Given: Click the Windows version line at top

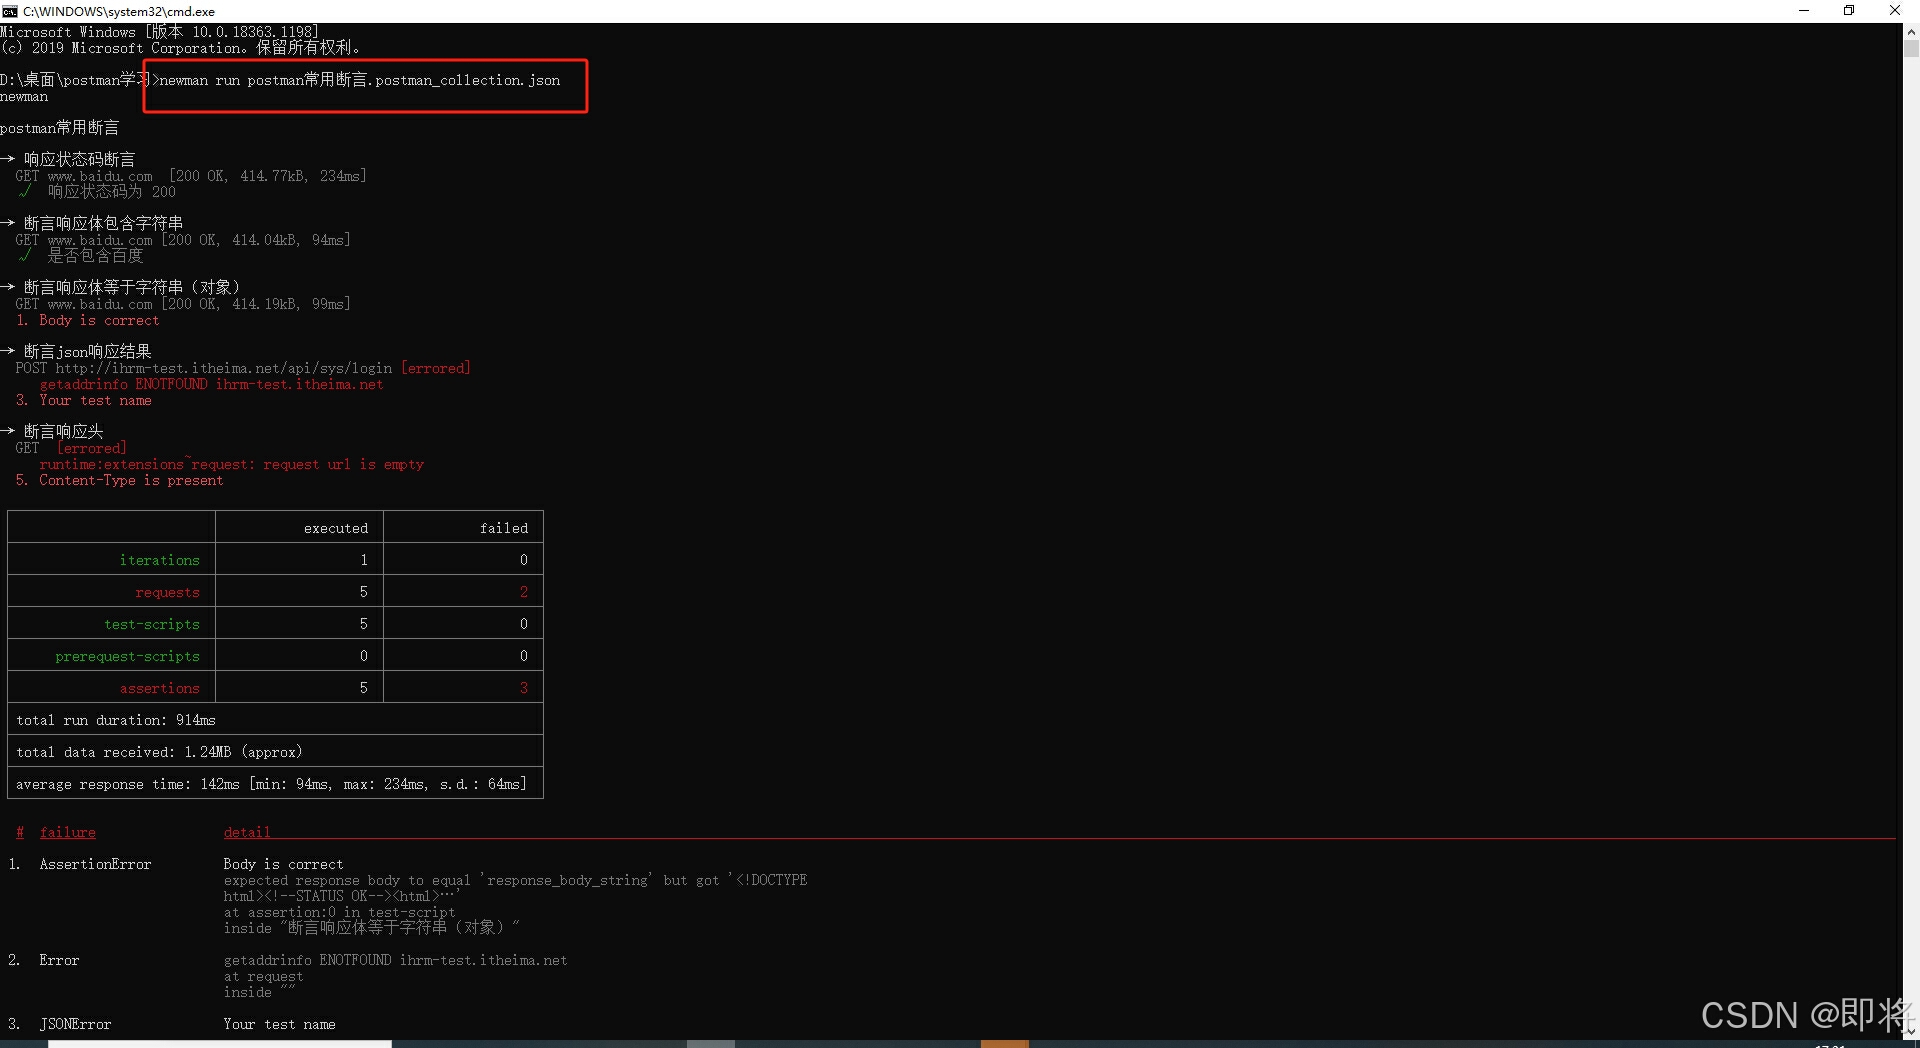Looking at the screenshot, I should click(160, 32).
